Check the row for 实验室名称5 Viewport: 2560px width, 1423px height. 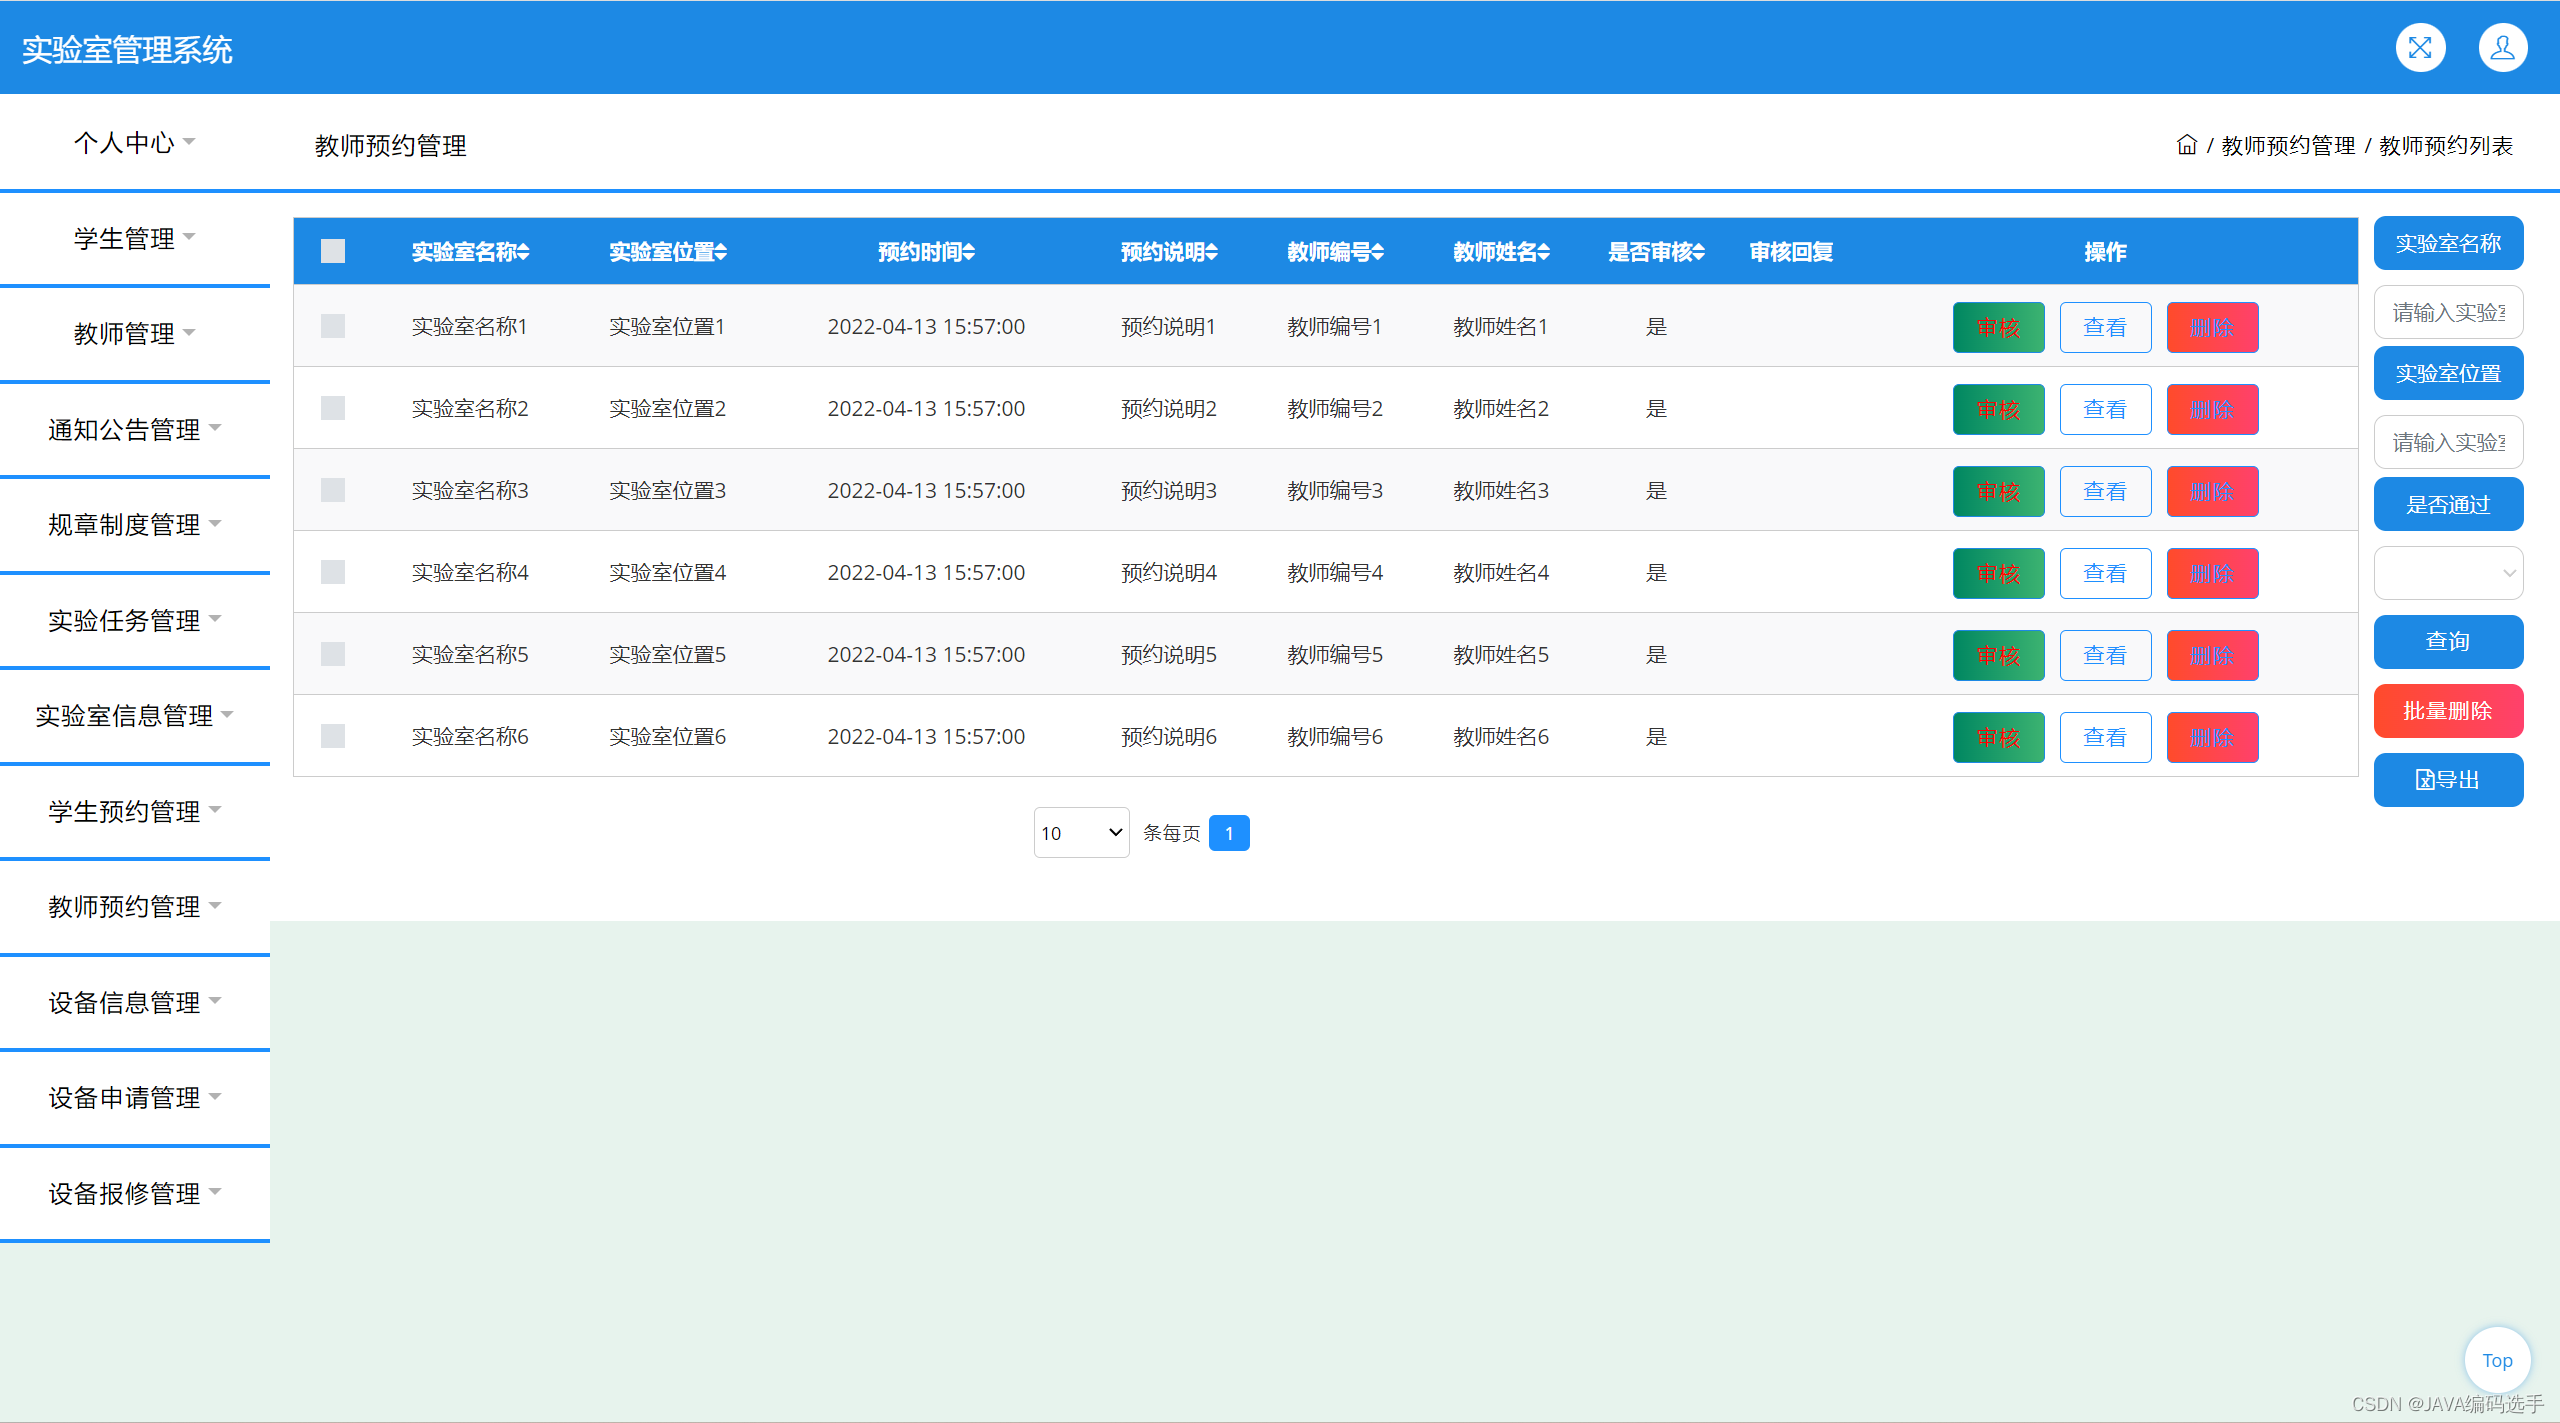click(333, 654)
